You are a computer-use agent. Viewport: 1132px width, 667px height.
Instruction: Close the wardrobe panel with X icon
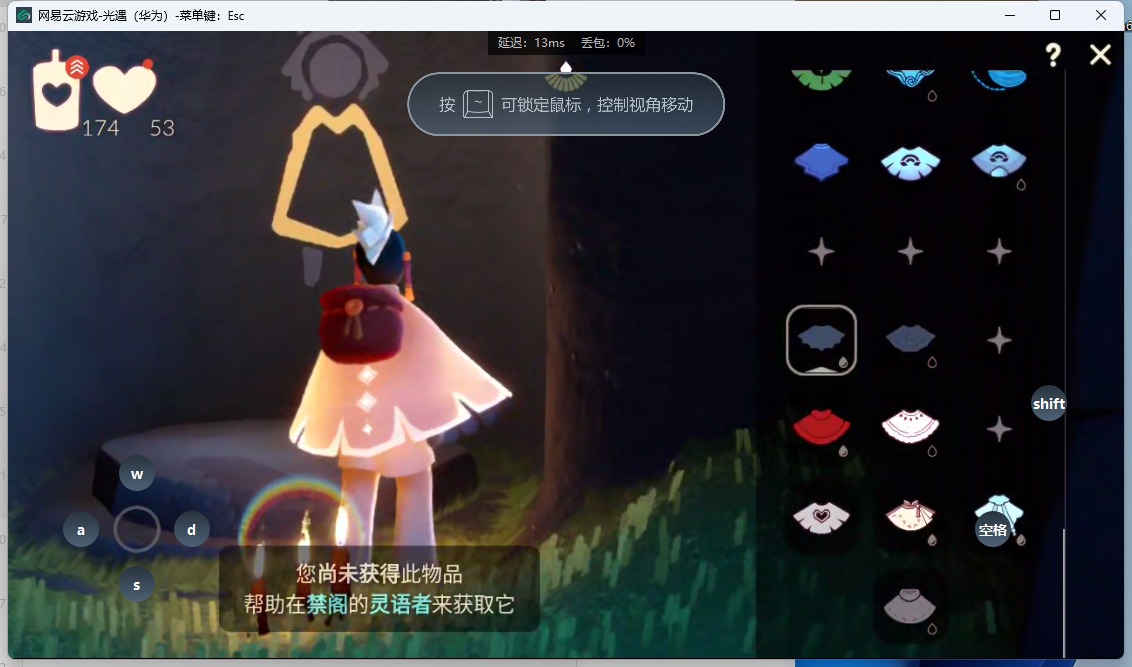point(1100,54)
